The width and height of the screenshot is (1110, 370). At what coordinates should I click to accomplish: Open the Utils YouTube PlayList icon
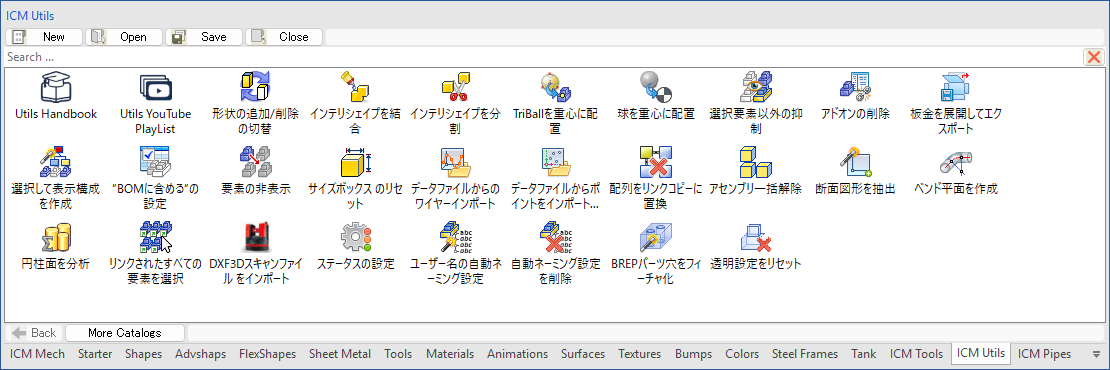pyautogui.click(x=155, y=88)
